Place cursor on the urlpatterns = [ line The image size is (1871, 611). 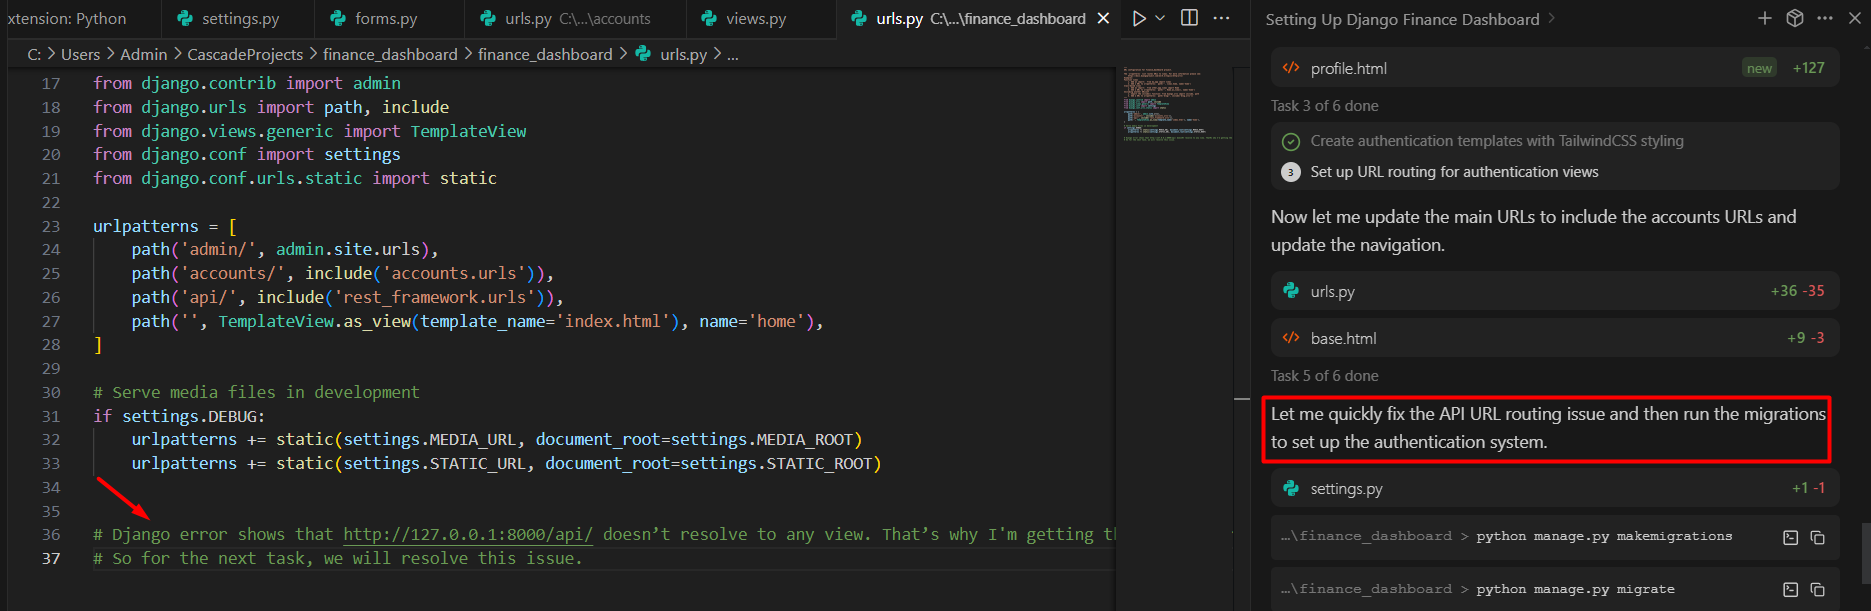click(165, 226)
